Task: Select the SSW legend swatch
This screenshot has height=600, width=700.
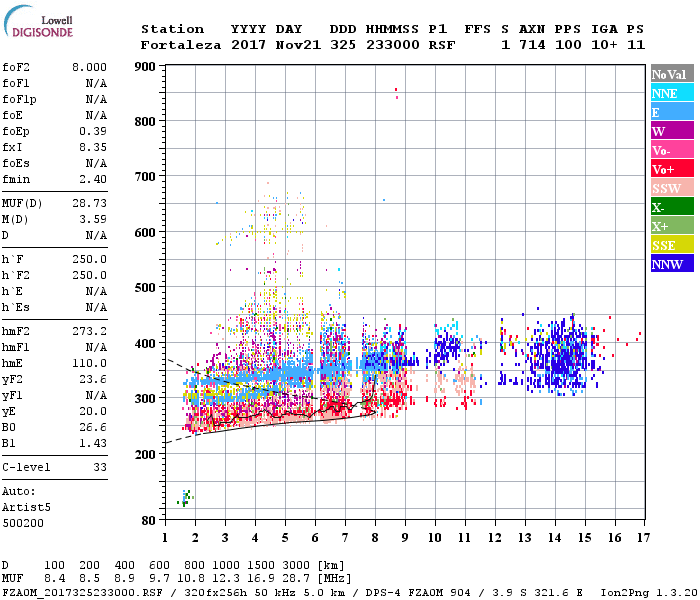Action: [672, 188]
